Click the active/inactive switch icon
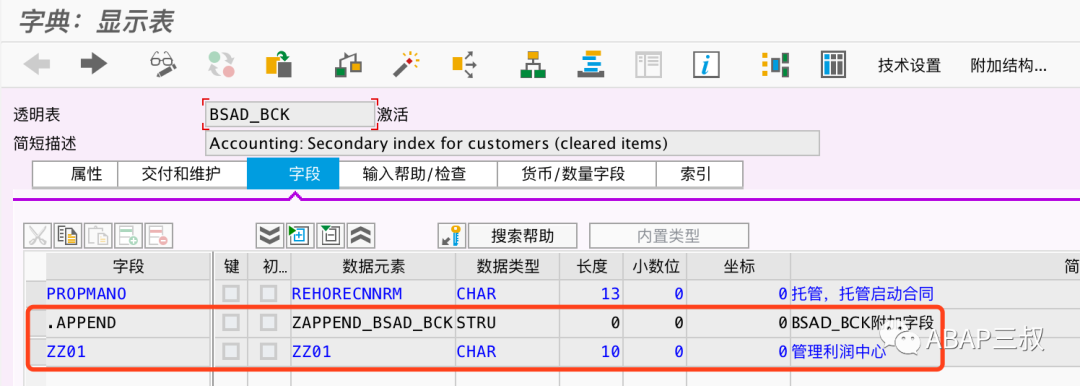 [222, 64]
